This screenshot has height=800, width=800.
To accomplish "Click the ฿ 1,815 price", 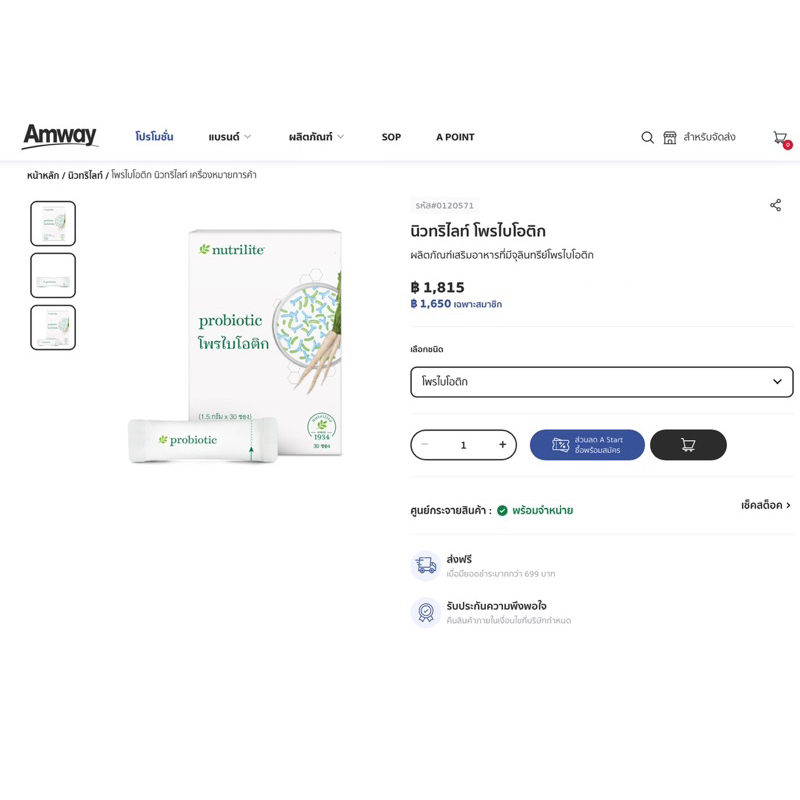I will tap(438, 287).
